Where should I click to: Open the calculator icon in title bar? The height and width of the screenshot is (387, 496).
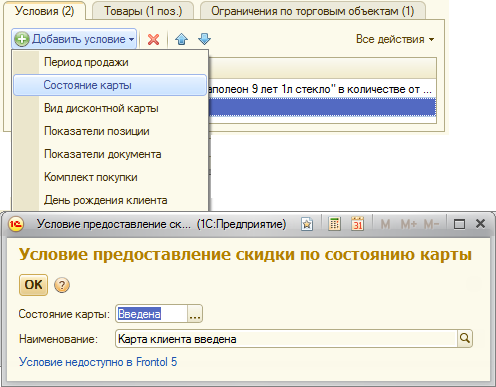334,224
